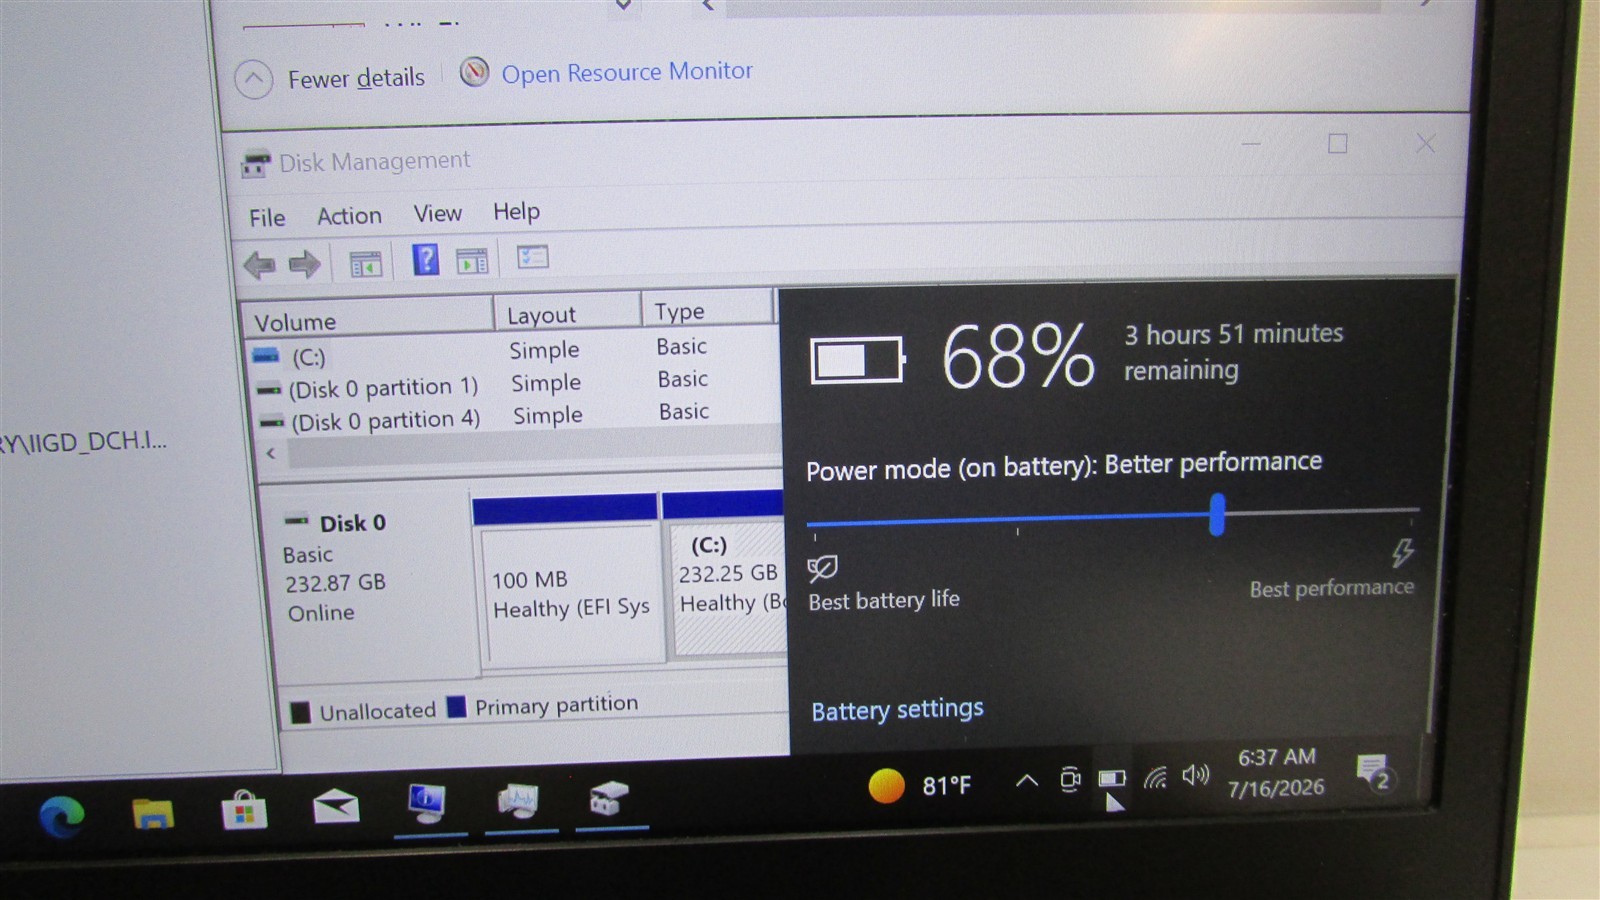1600x900 pixels.
Task: Click the volume speaker tray icon
Action: pos(1195,775)
